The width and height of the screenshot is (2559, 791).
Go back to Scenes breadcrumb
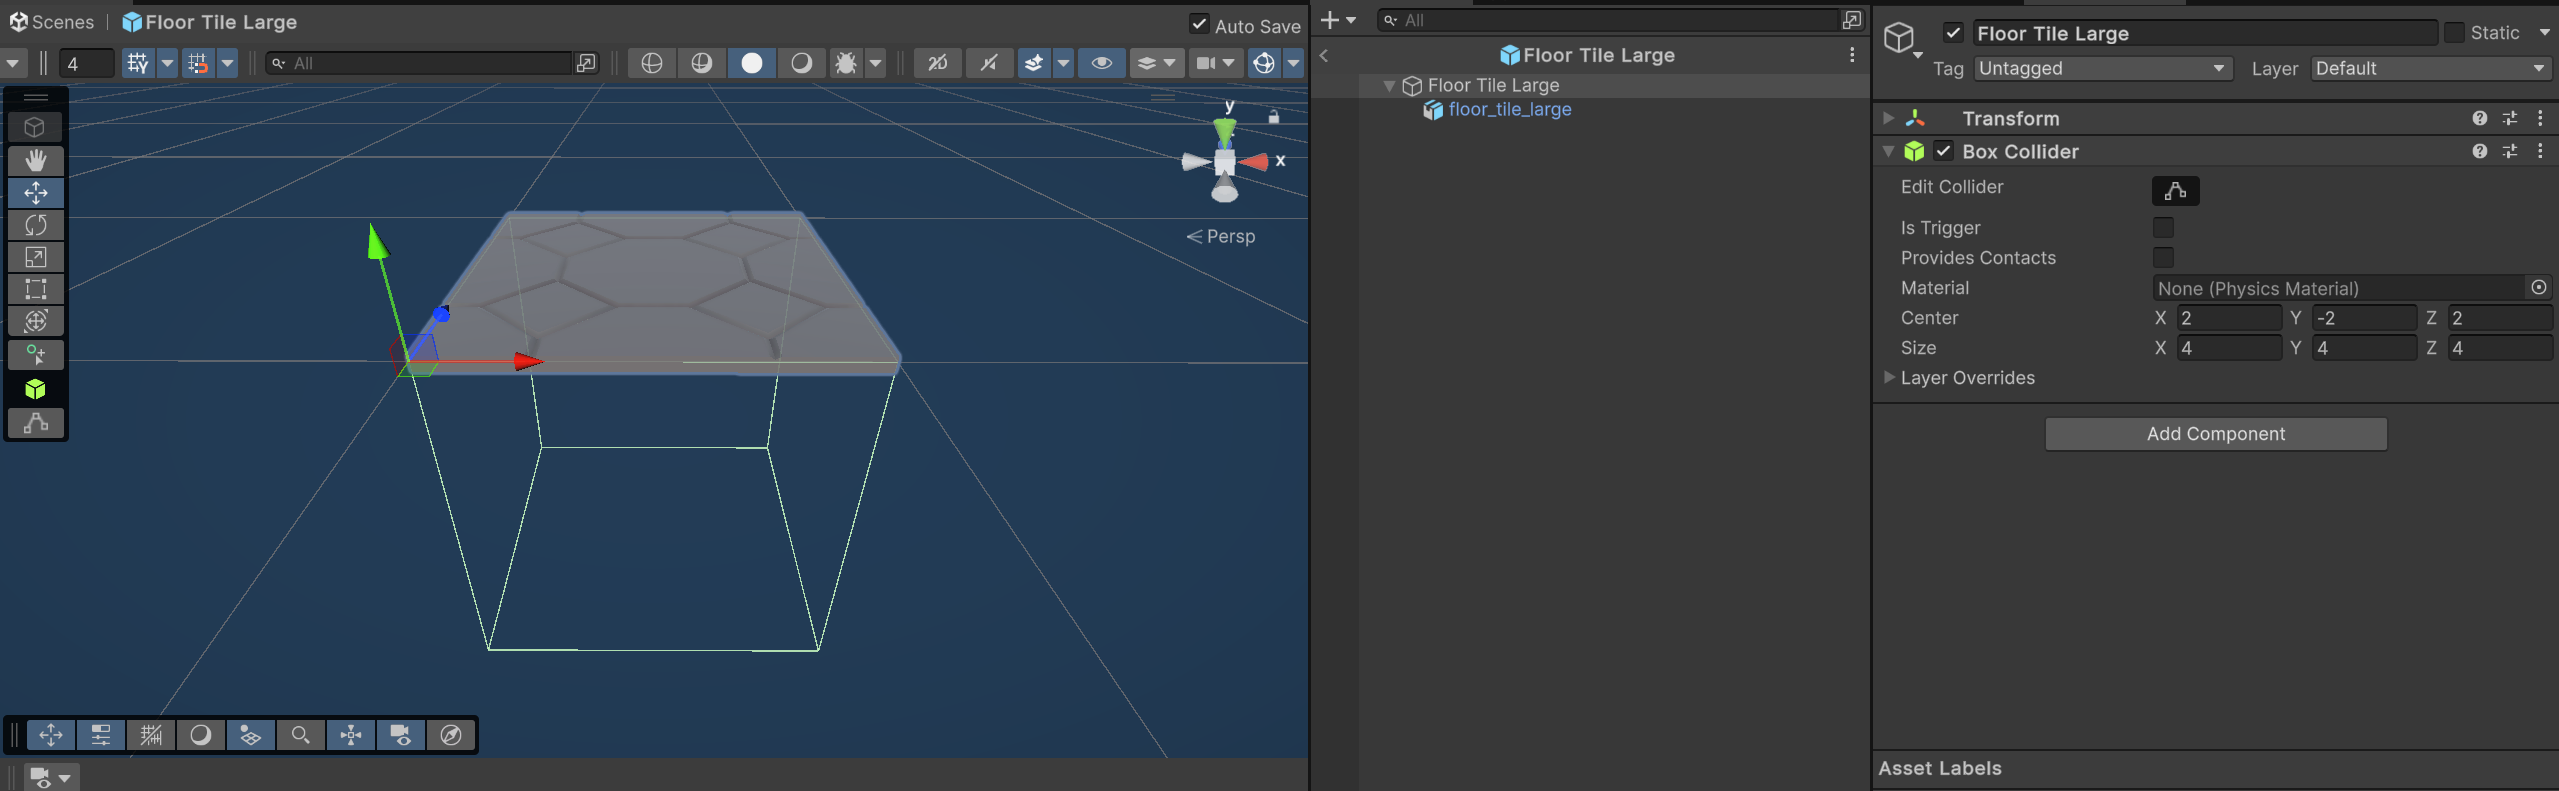point(52,22)
